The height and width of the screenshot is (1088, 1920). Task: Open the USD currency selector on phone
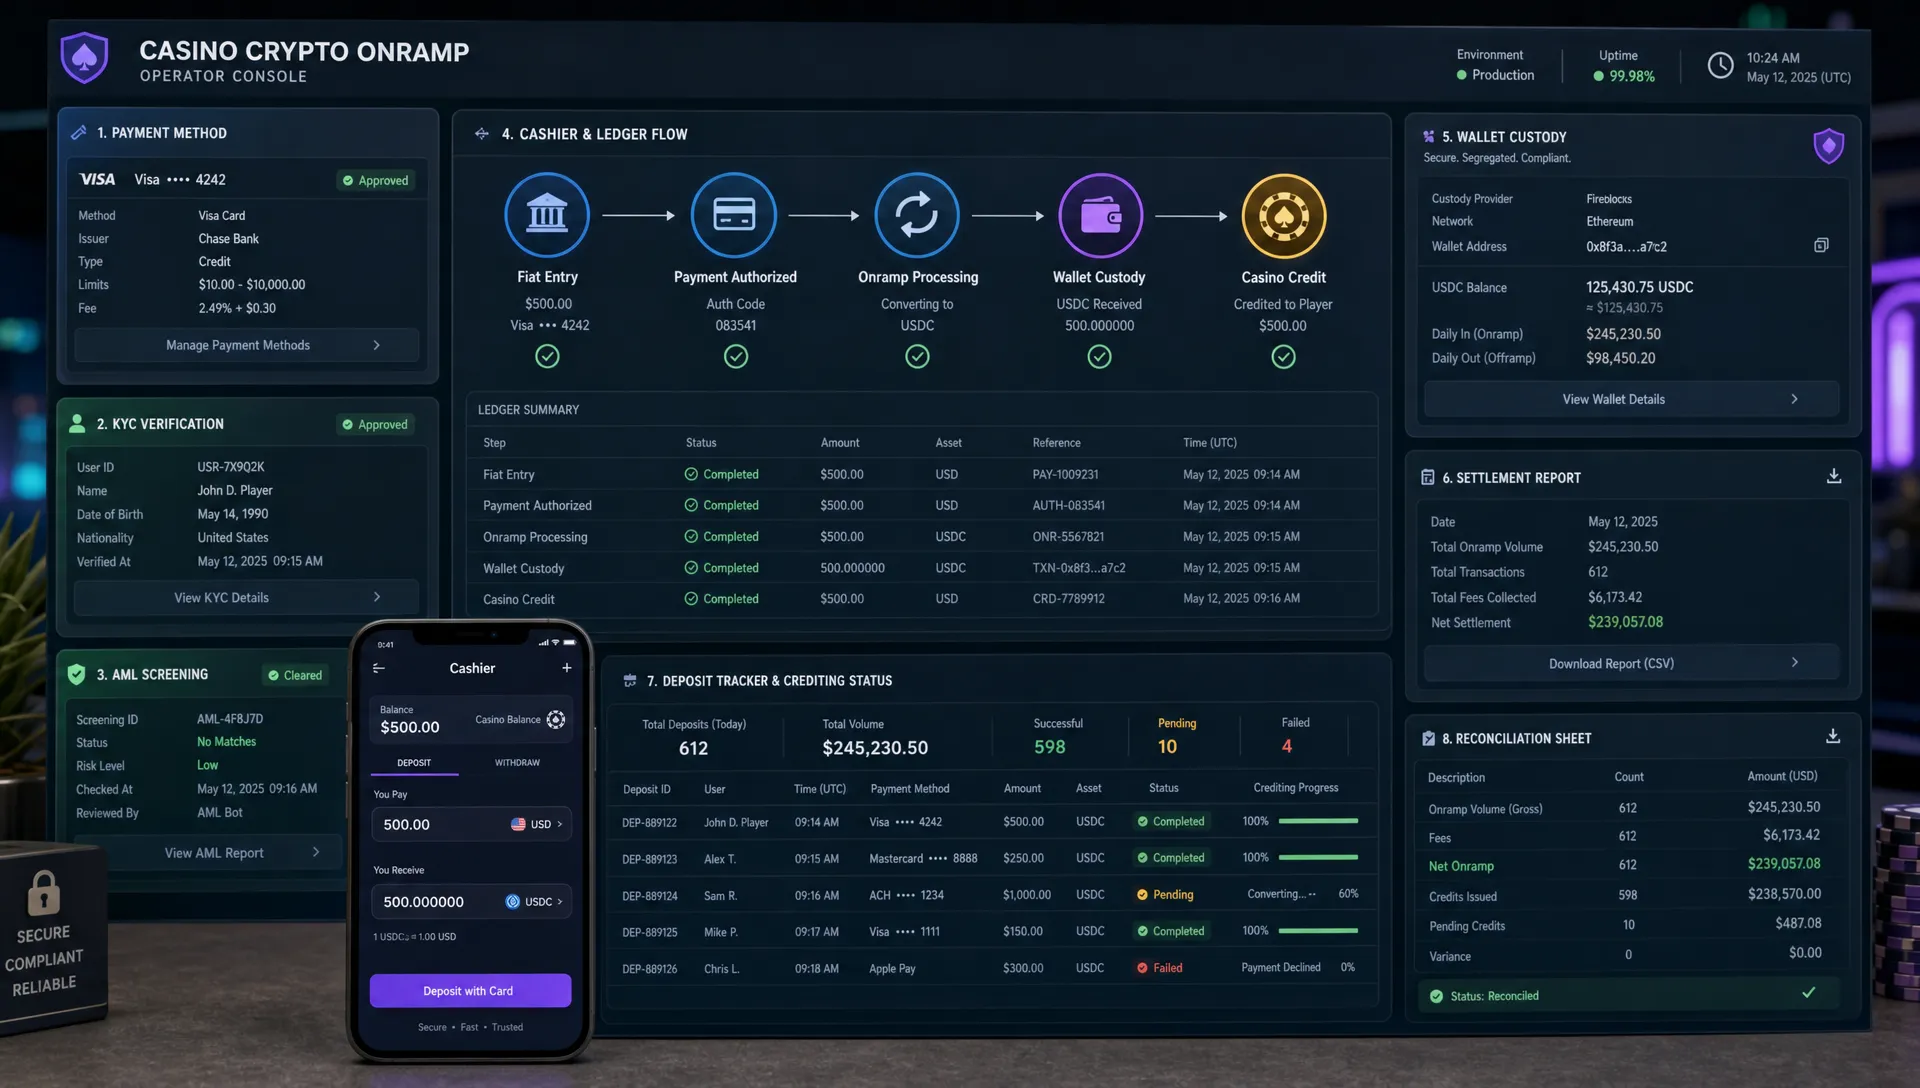click(537, 824)
